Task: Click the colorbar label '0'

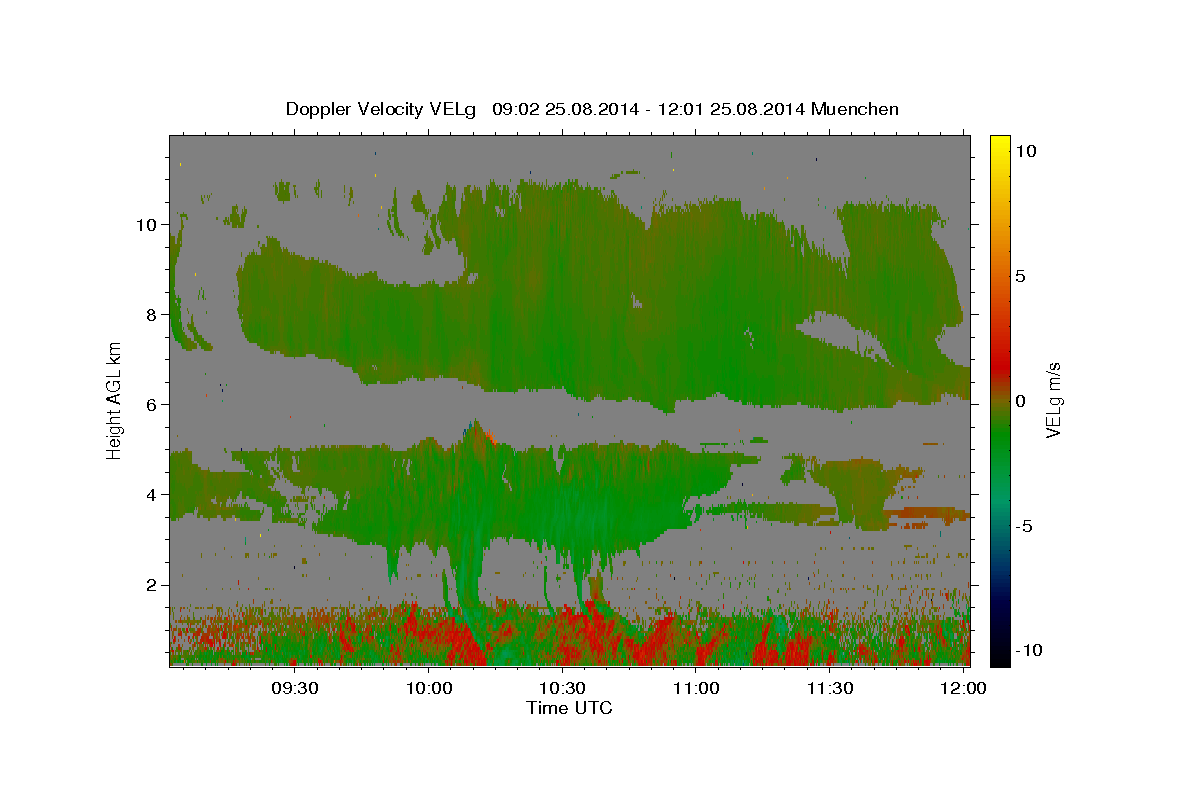Action: click(1021, 401)
